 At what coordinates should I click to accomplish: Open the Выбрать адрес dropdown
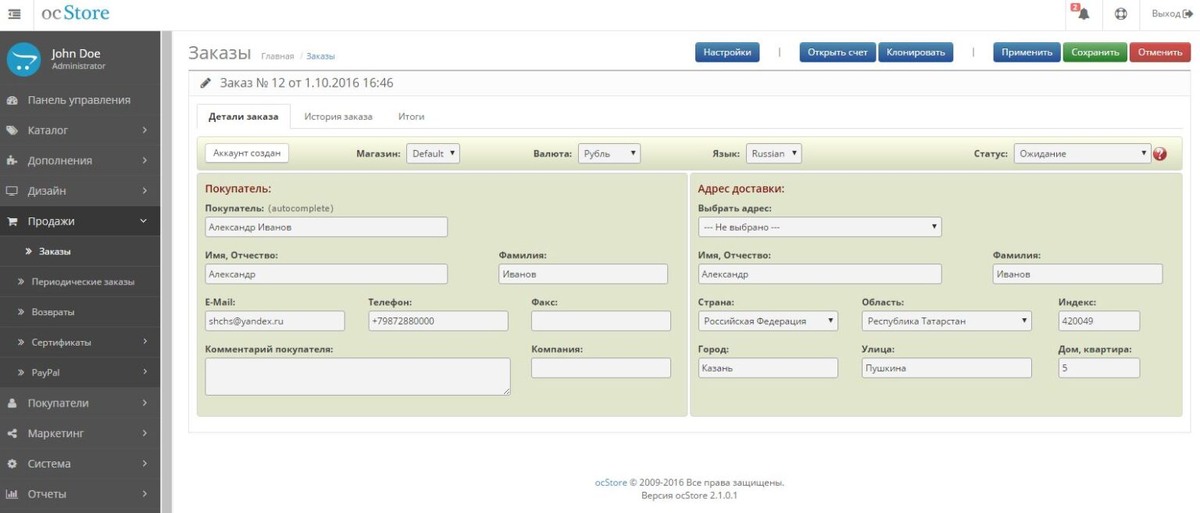click(x=820, y=227)
